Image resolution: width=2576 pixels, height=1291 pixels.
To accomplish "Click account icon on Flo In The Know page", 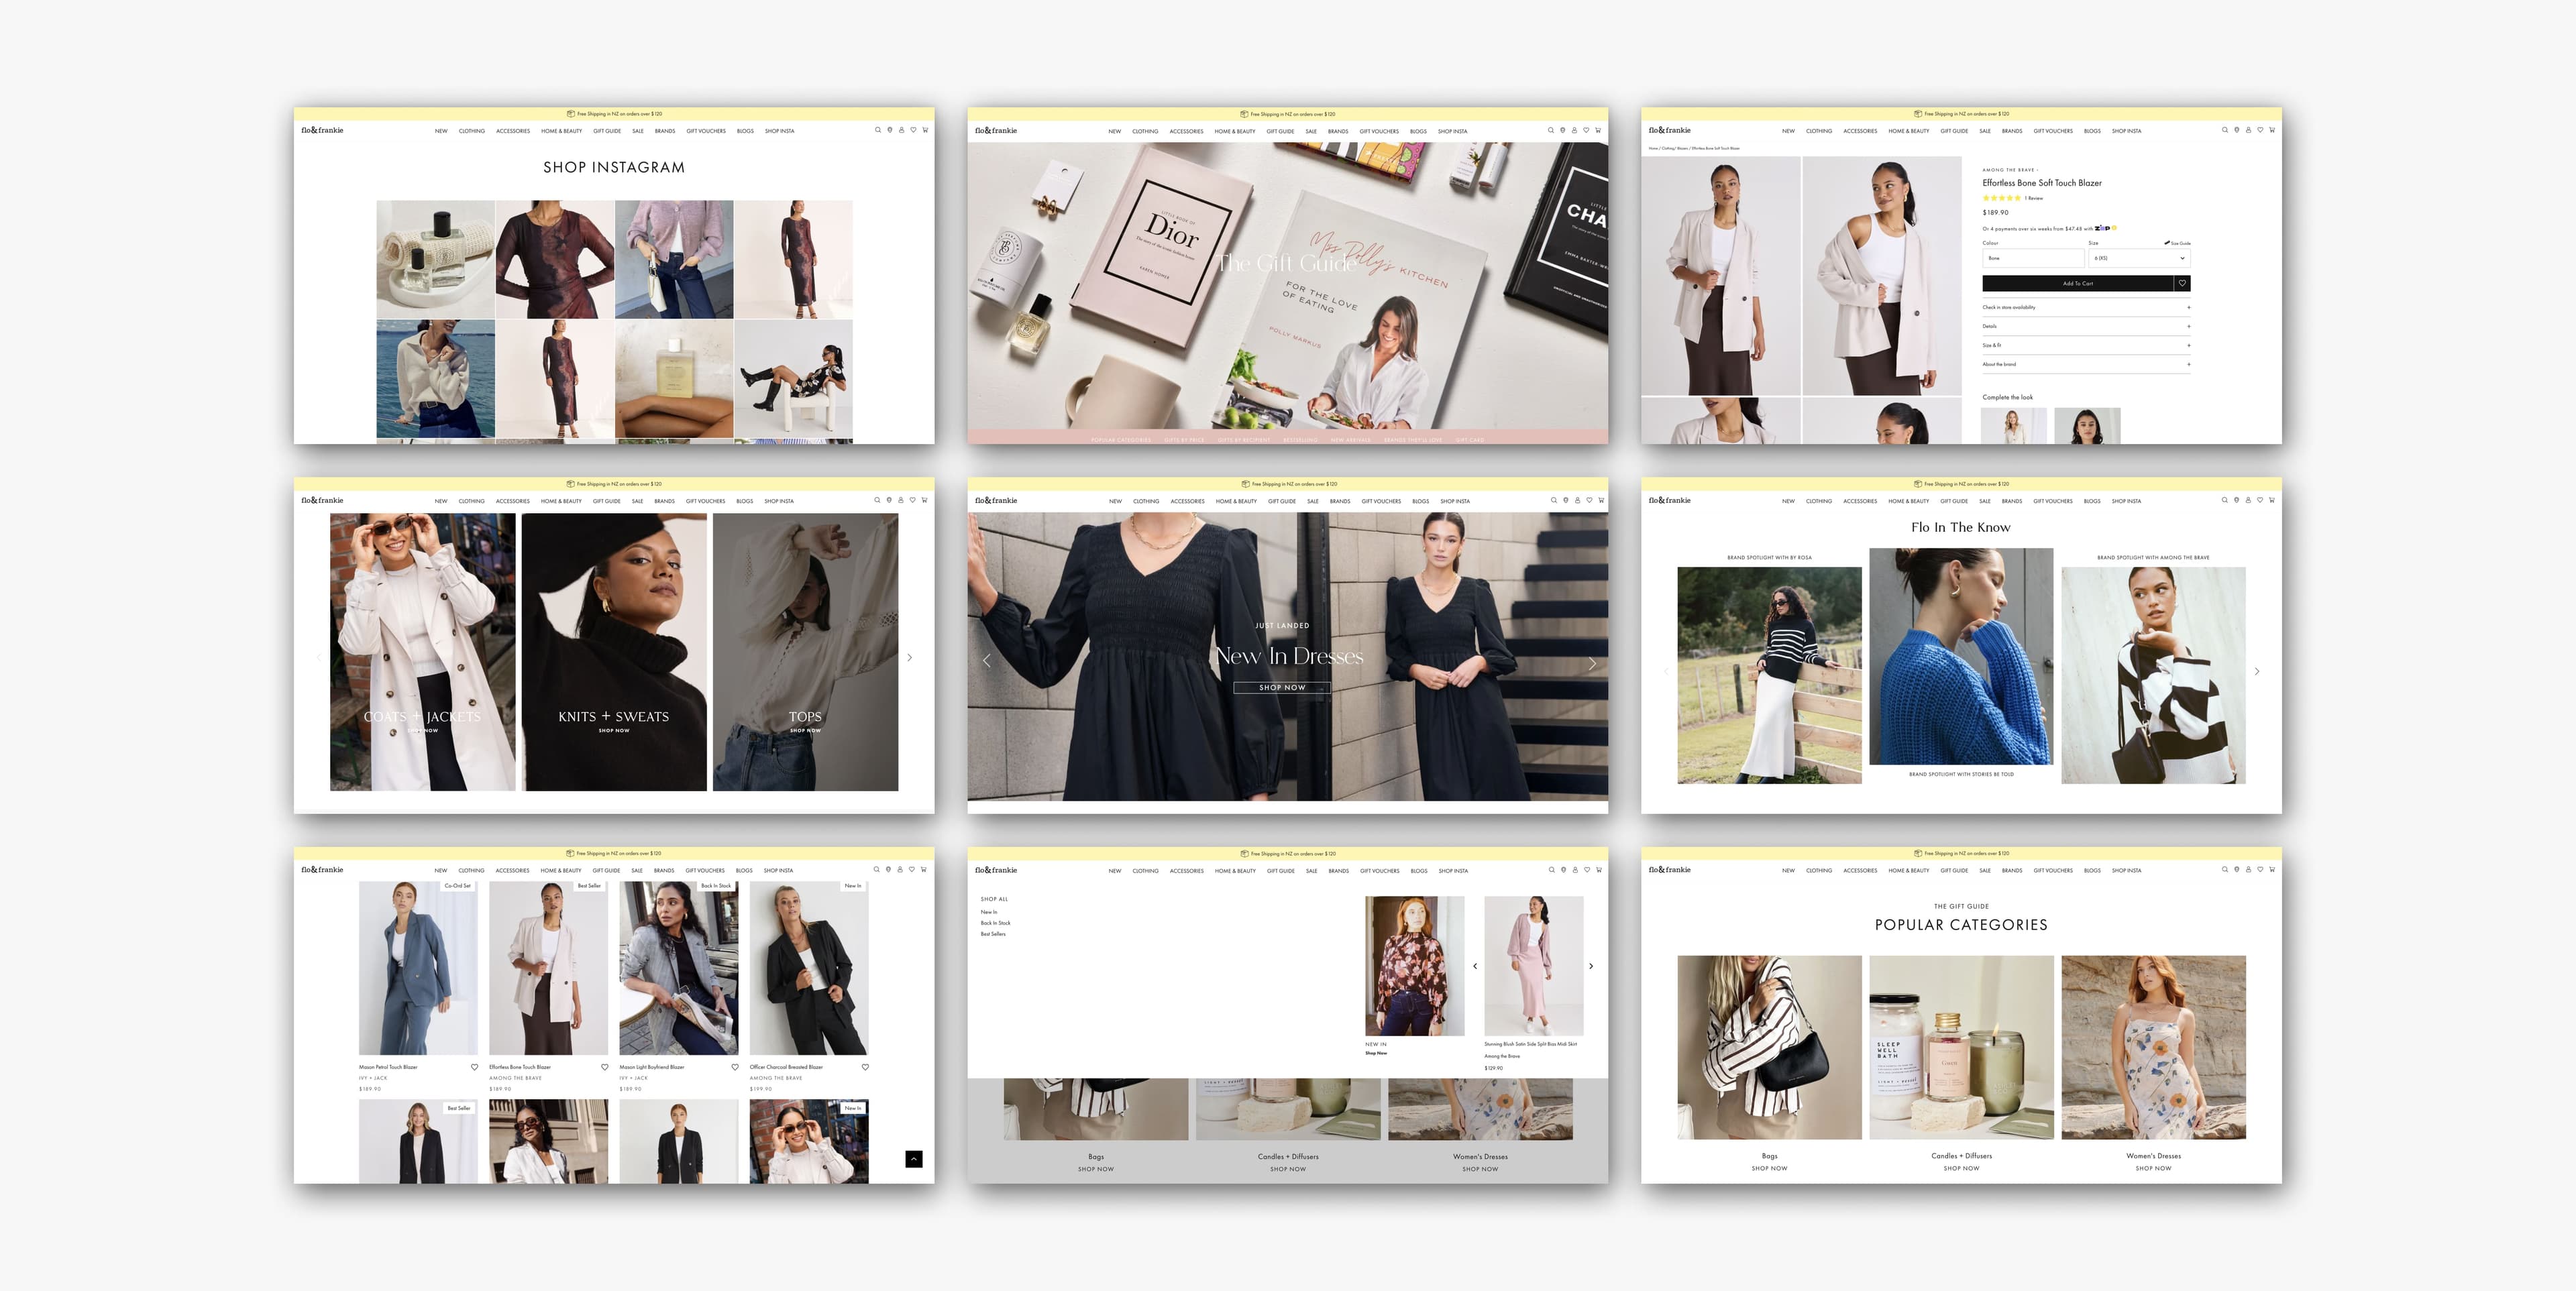I will pos(2248,500).
